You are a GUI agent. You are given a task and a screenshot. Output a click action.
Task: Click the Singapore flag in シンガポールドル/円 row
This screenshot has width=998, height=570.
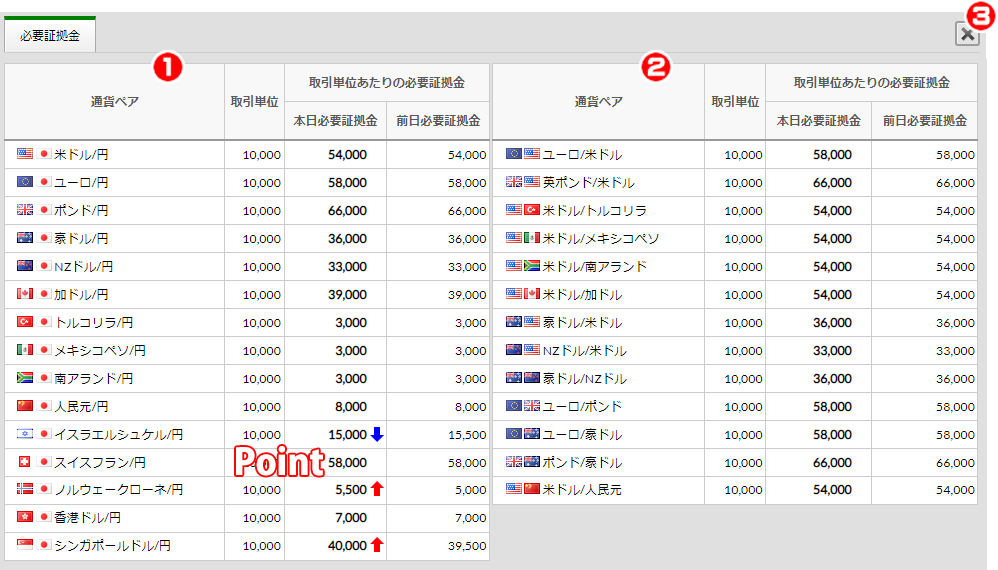25,545
